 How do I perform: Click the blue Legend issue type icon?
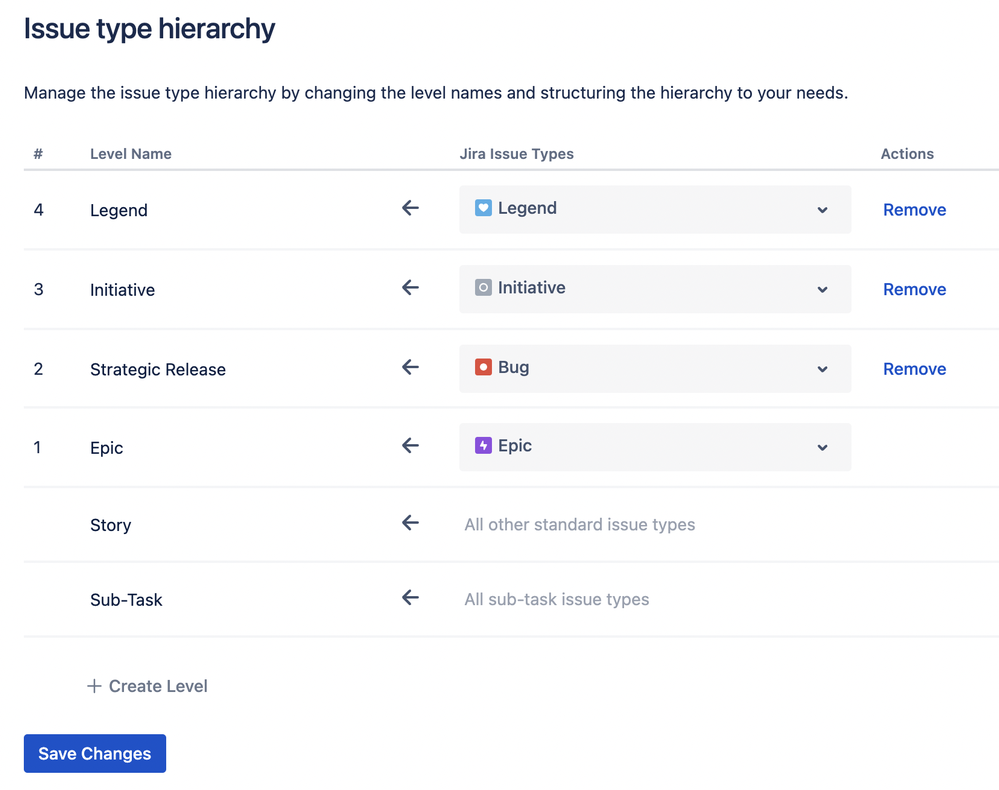(483, 208)
